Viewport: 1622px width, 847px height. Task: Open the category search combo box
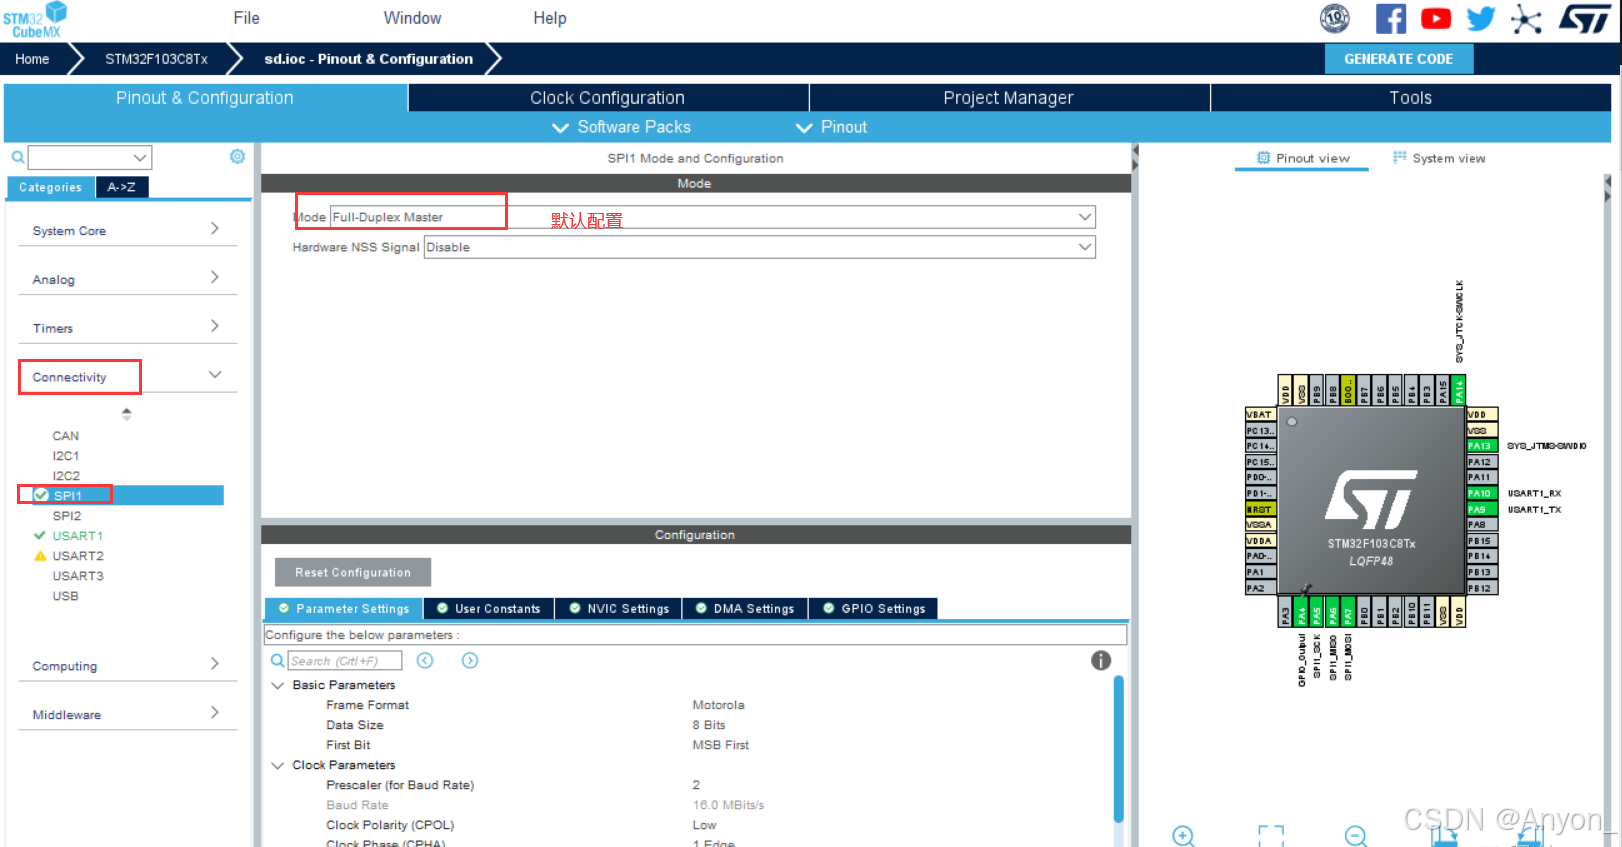(x=90, y=157)
